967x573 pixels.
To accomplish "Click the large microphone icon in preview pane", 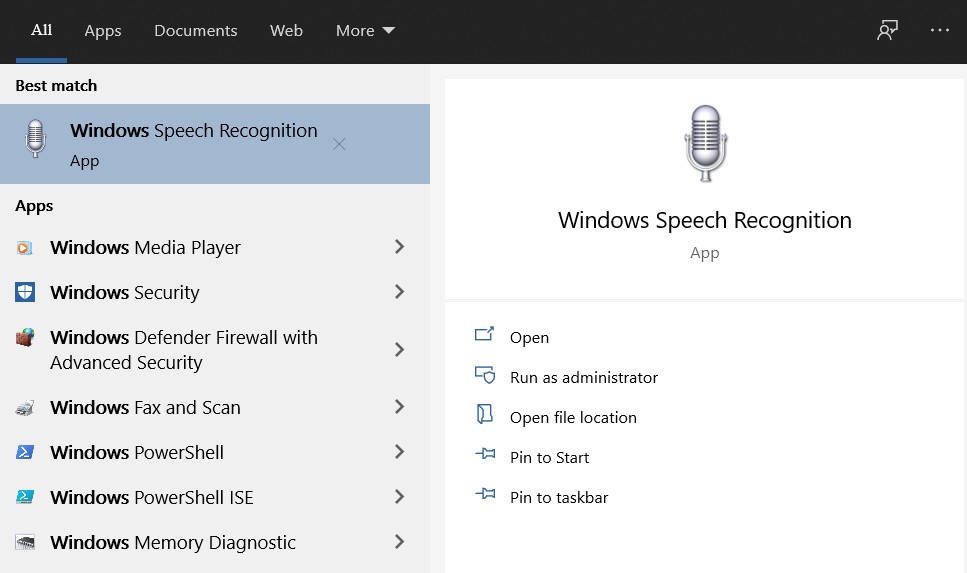I will click(x=706, y=143).
